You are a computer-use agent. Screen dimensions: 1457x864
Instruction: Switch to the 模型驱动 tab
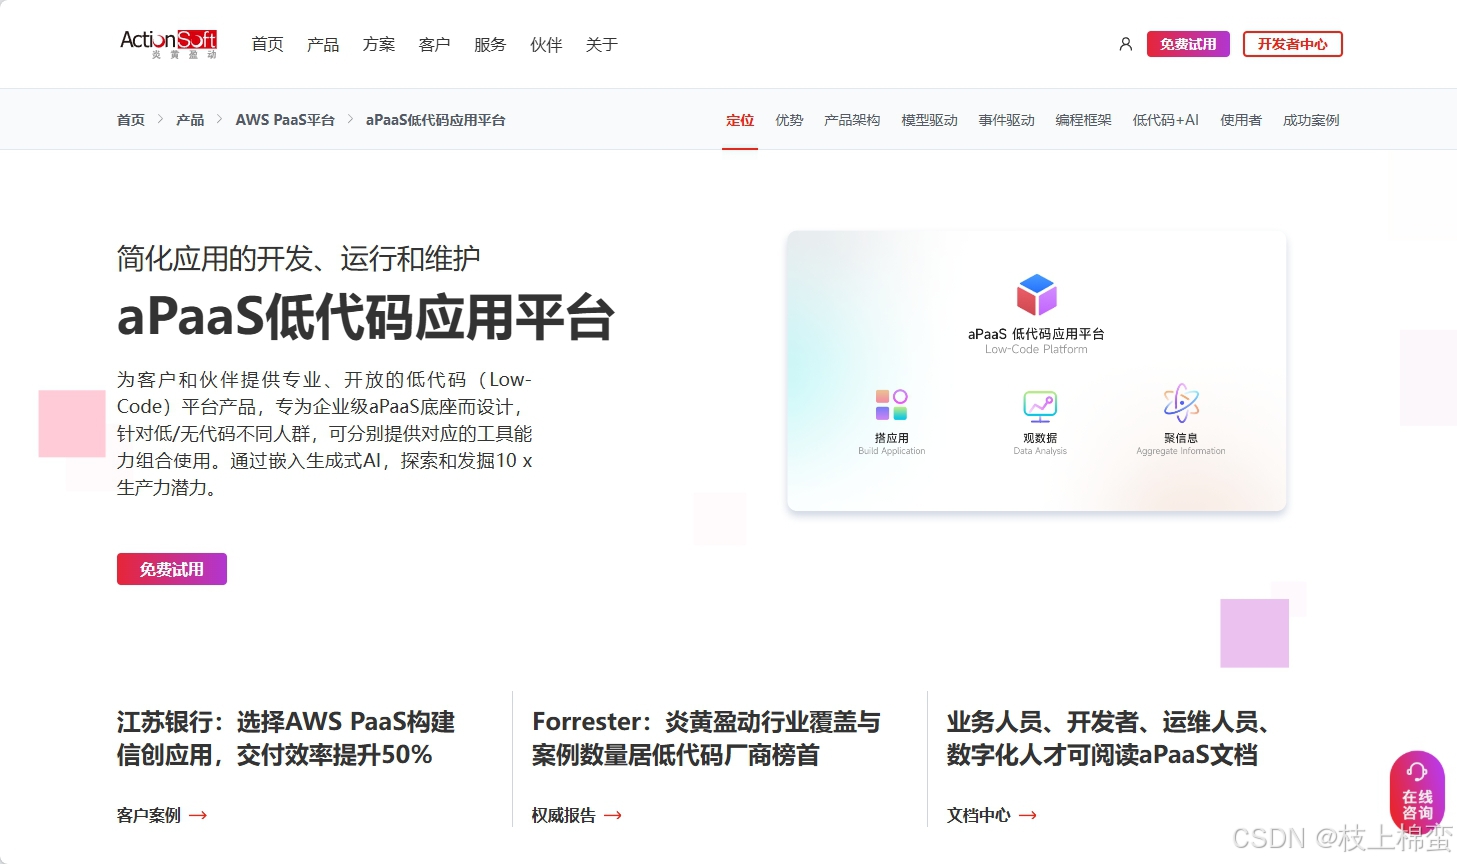(929, 120)
